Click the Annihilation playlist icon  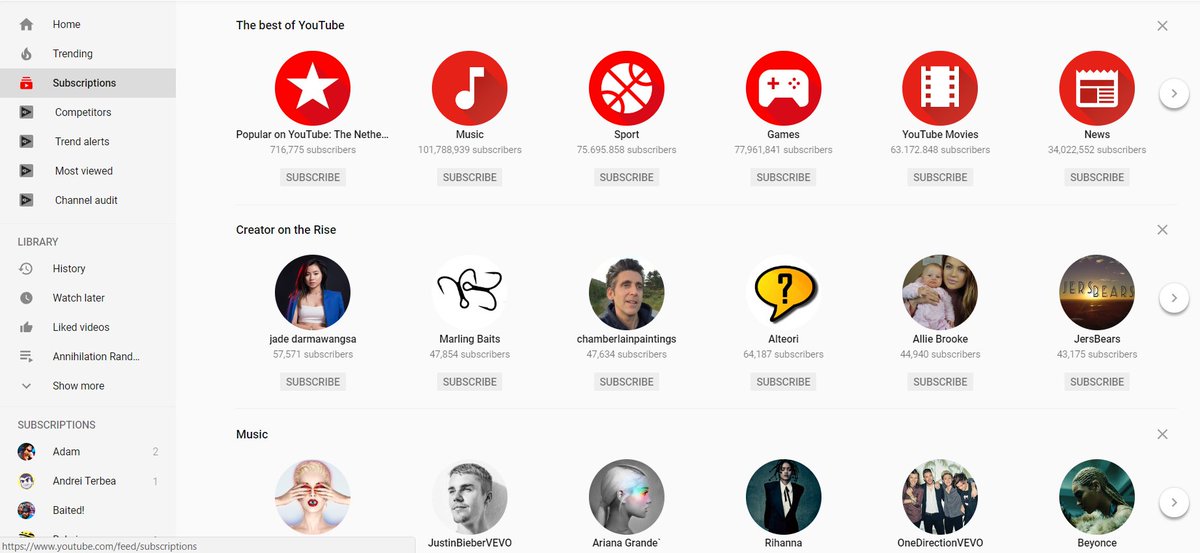point(27,357)
